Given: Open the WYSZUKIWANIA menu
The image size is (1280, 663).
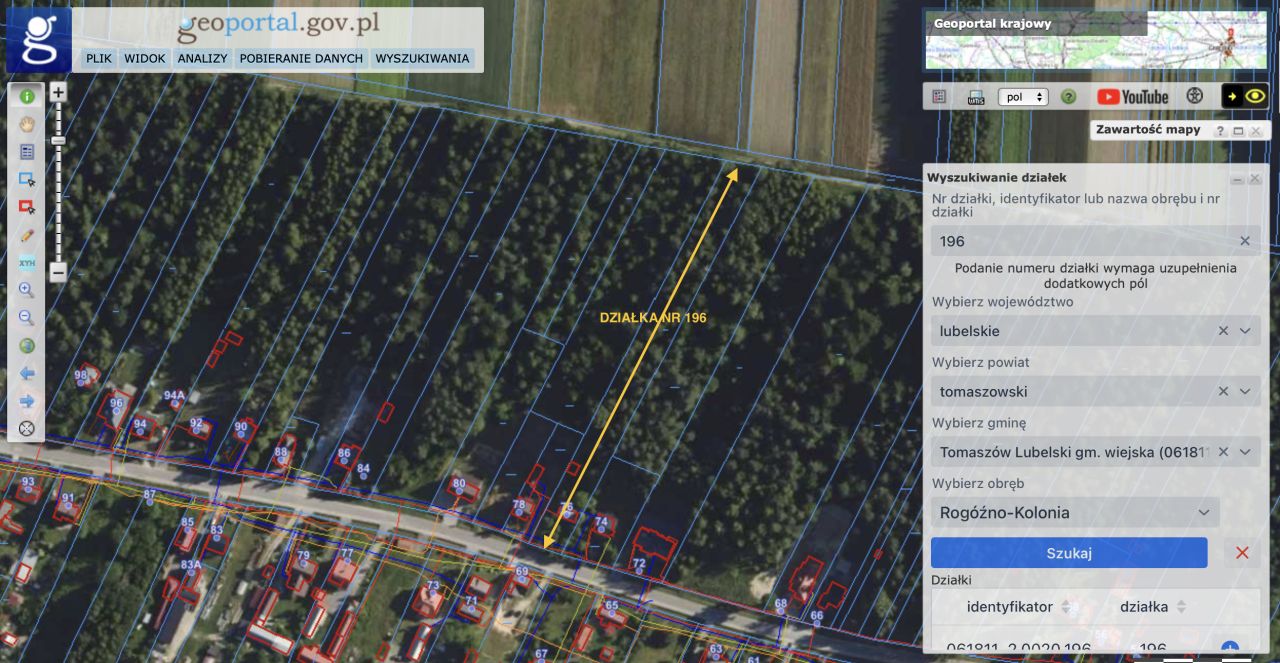Looking at the screenshot, I should tap(422, 58).
